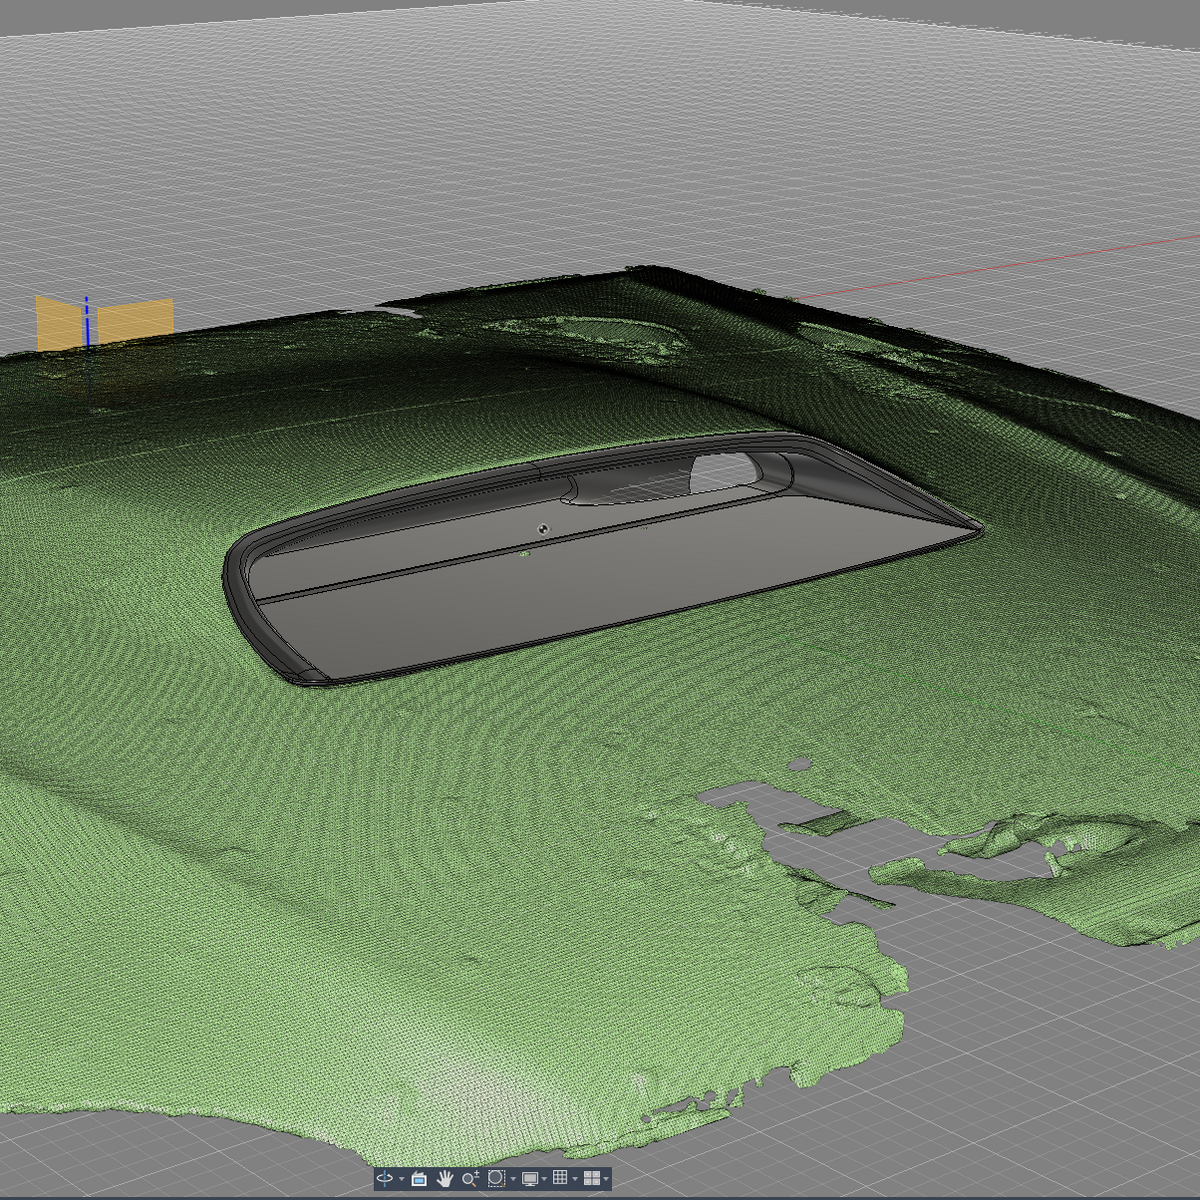This screenshot has width=1200, height=1200.
Task: Expand the Display Settings dropdown arrow
Action: [544, 1179]
